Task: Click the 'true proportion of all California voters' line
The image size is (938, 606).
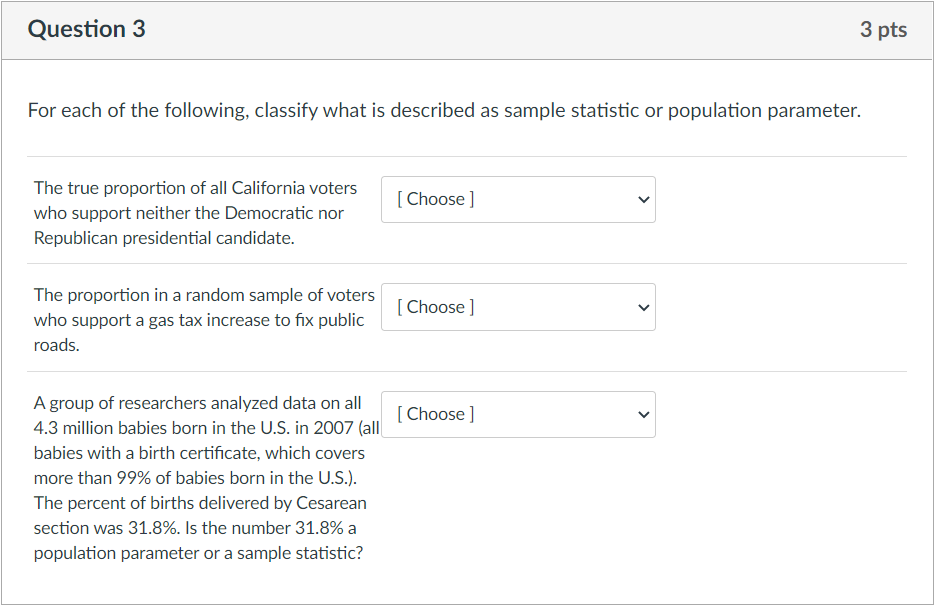Action: tap(195, 188)
